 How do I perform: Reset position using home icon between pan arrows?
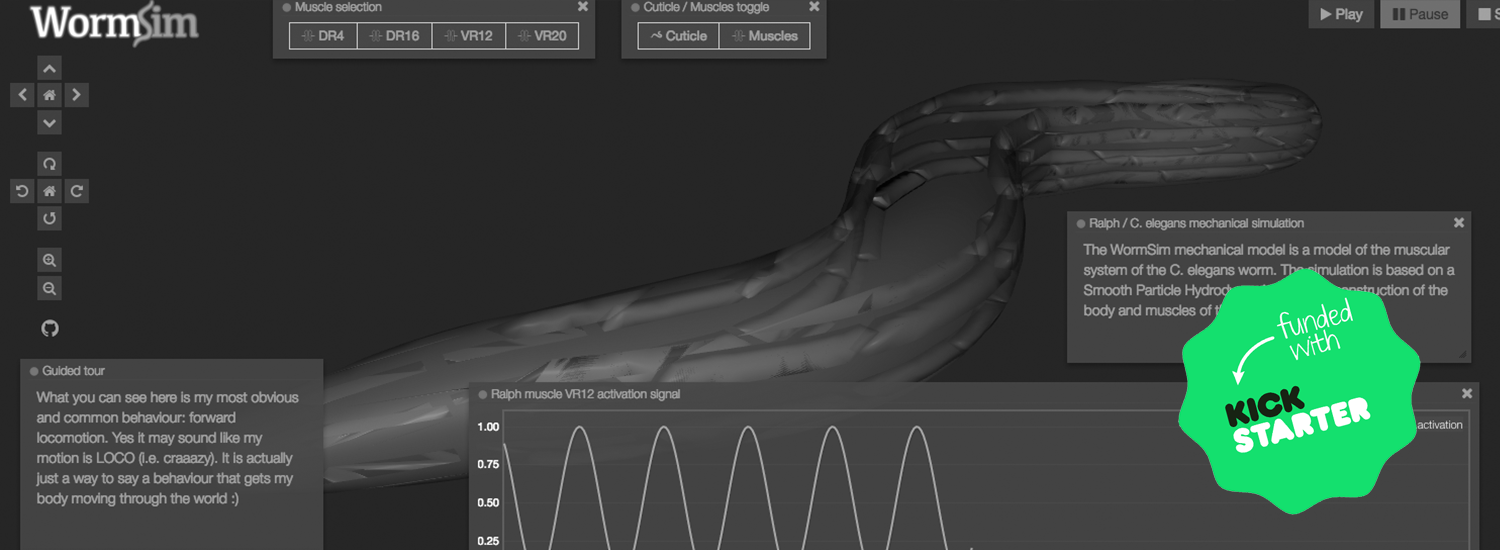pyautogui.click(x=49, y=95)
